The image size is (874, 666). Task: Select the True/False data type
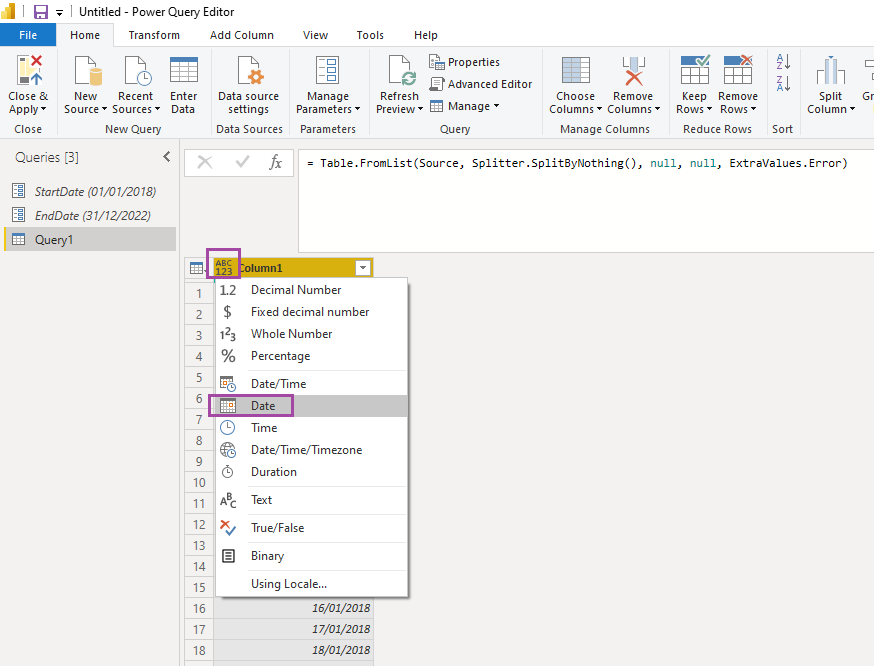pyautogui.click(x=312, y=528)
